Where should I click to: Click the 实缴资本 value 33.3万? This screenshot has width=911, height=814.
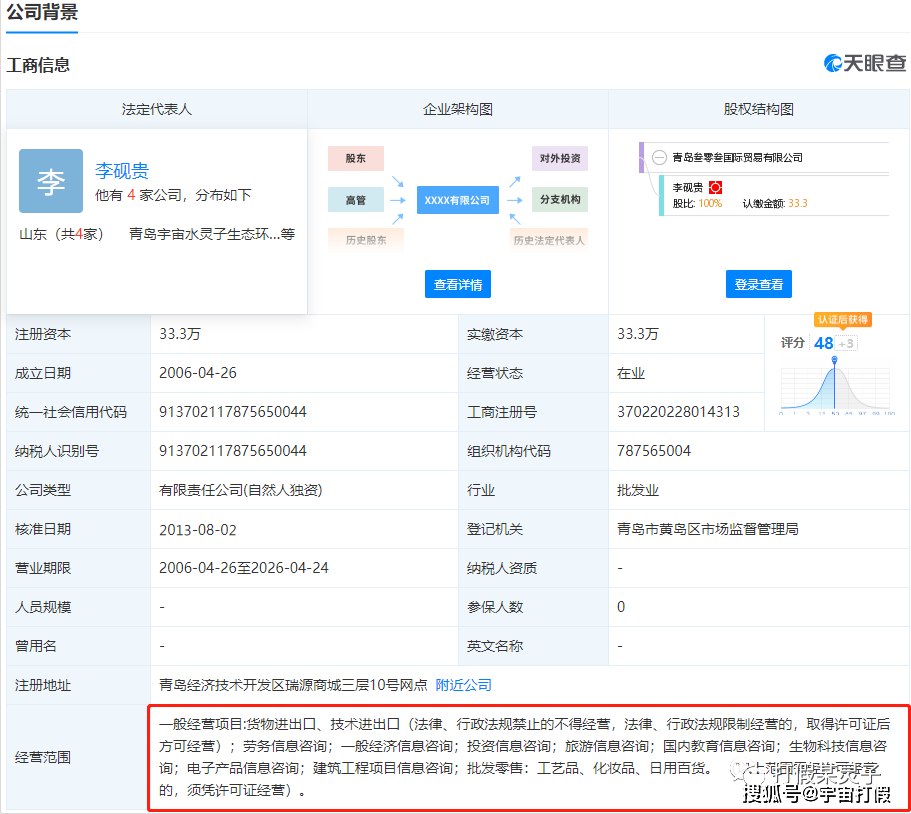638,334
